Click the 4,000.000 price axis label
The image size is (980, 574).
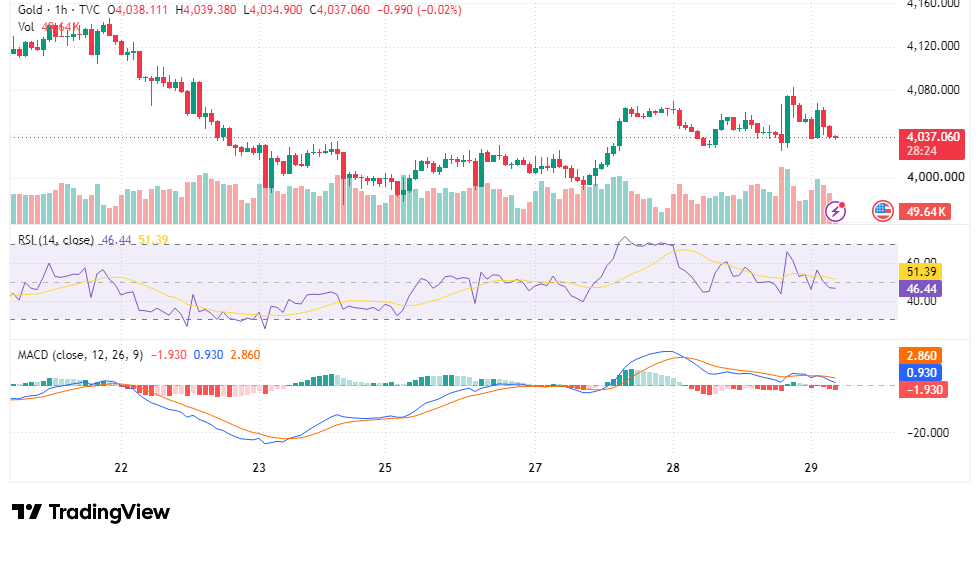point(936,177)
